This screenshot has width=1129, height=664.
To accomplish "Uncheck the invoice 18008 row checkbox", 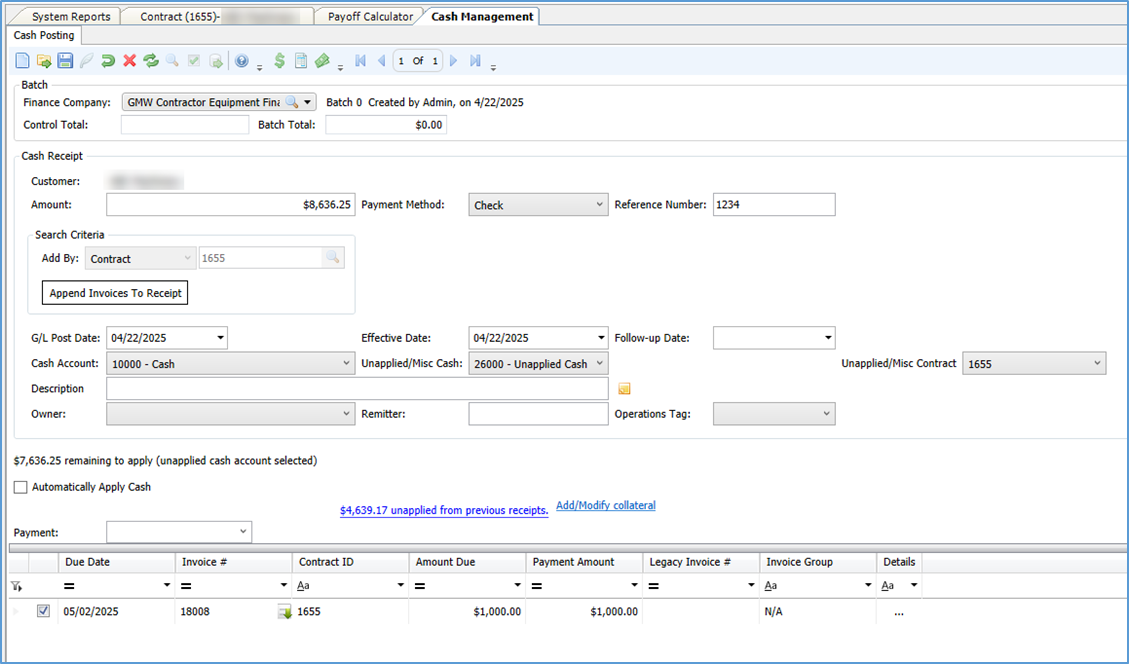I will pyautogui.click(x=43, y=612).
